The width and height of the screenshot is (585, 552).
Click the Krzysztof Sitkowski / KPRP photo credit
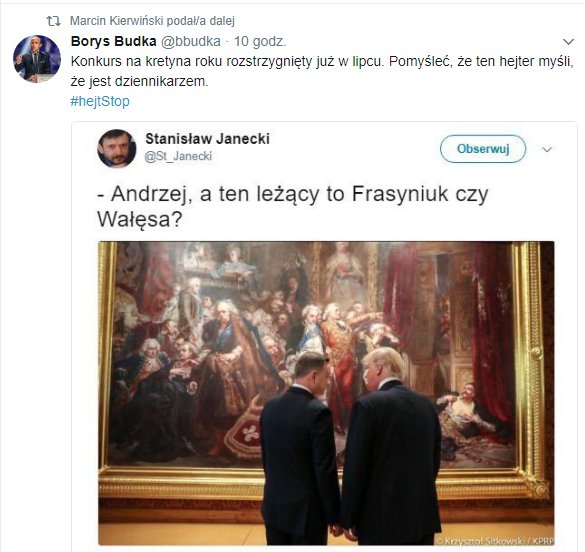point(495,540)
